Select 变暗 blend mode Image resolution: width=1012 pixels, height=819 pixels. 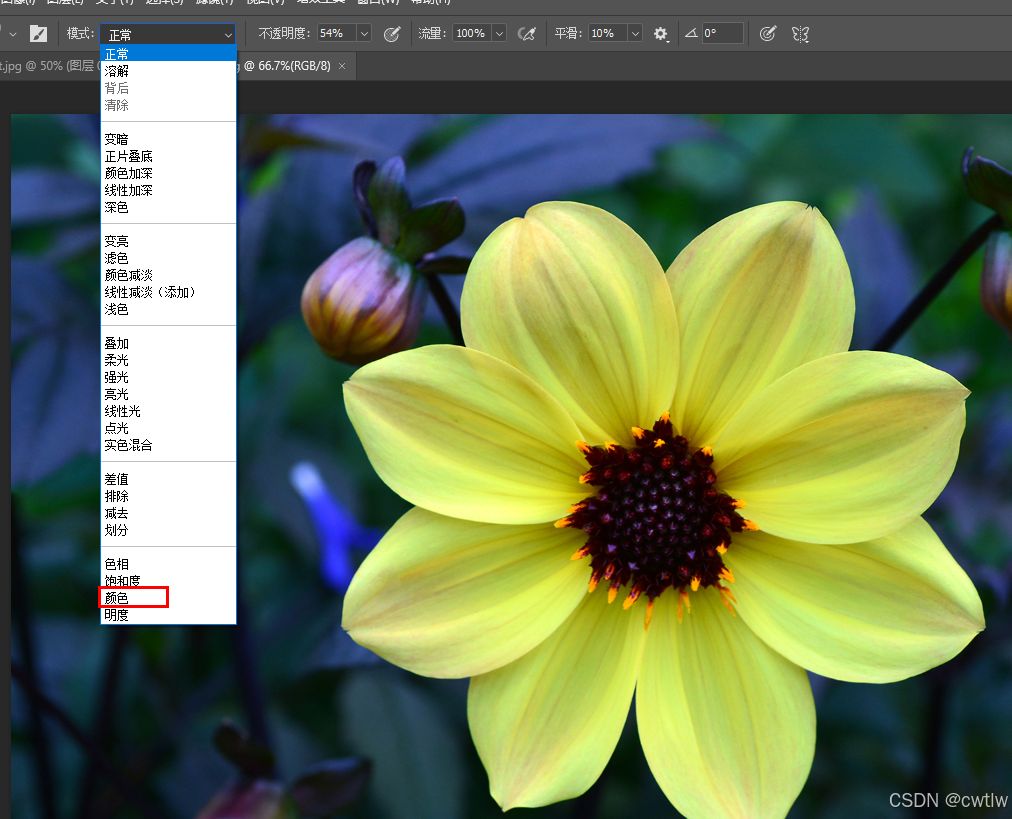(x=168, y=139)
